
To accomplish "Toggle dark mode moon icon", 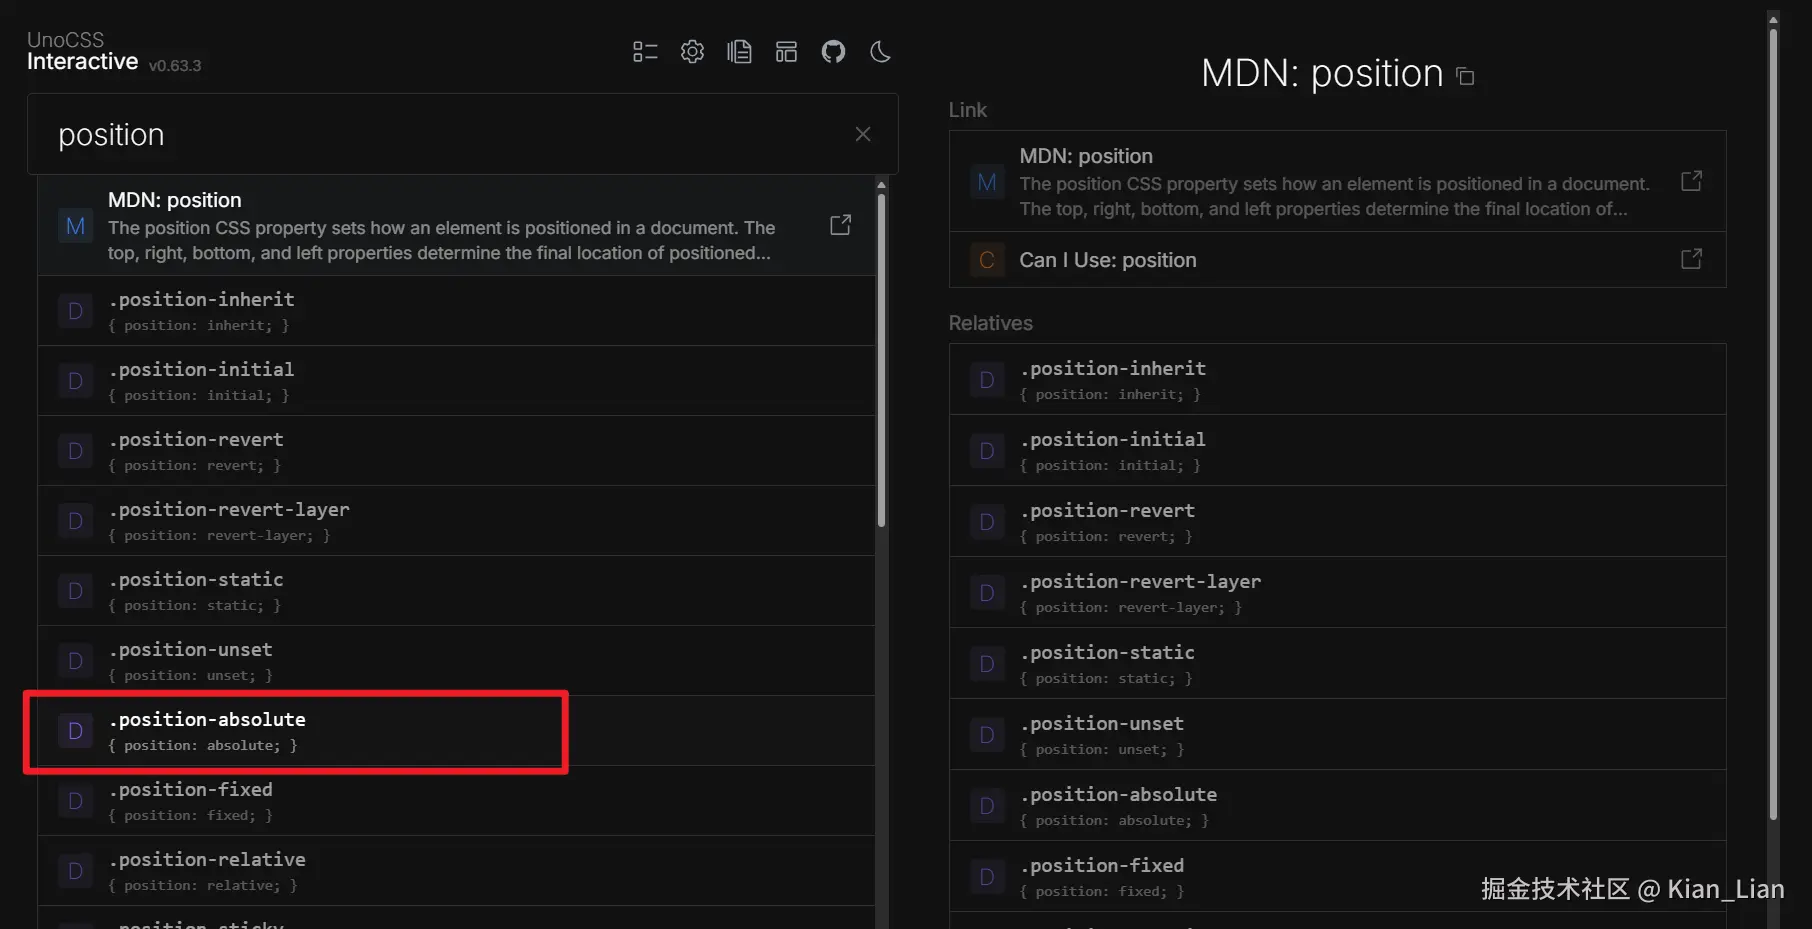I will point(880,52).
